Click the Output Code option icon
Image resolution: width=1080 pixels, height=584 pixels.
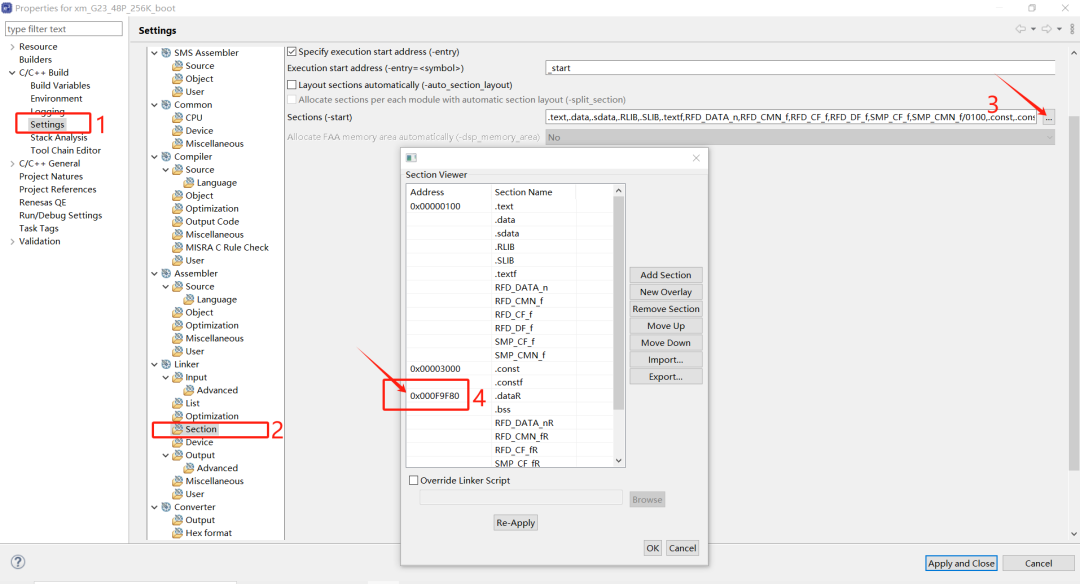tap(178, 222)
